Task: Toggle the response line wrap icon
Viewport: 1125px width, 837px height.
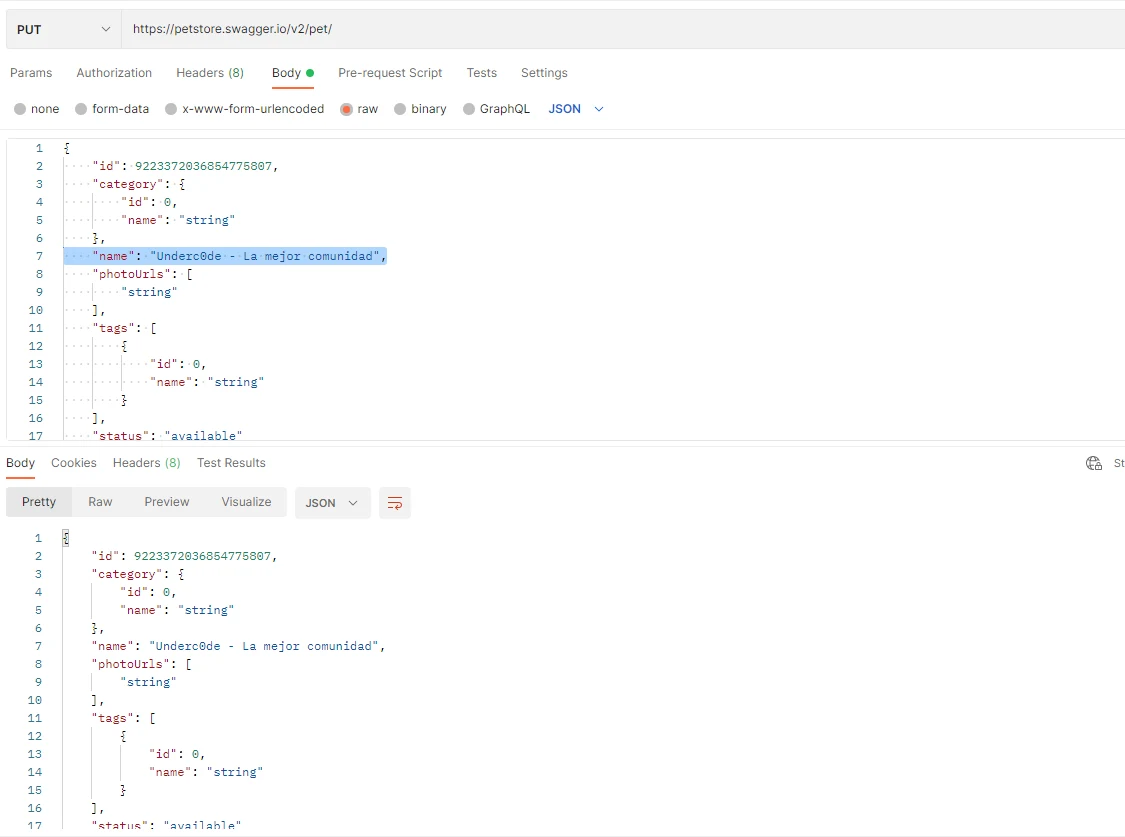Action: (x=395, y=503)
